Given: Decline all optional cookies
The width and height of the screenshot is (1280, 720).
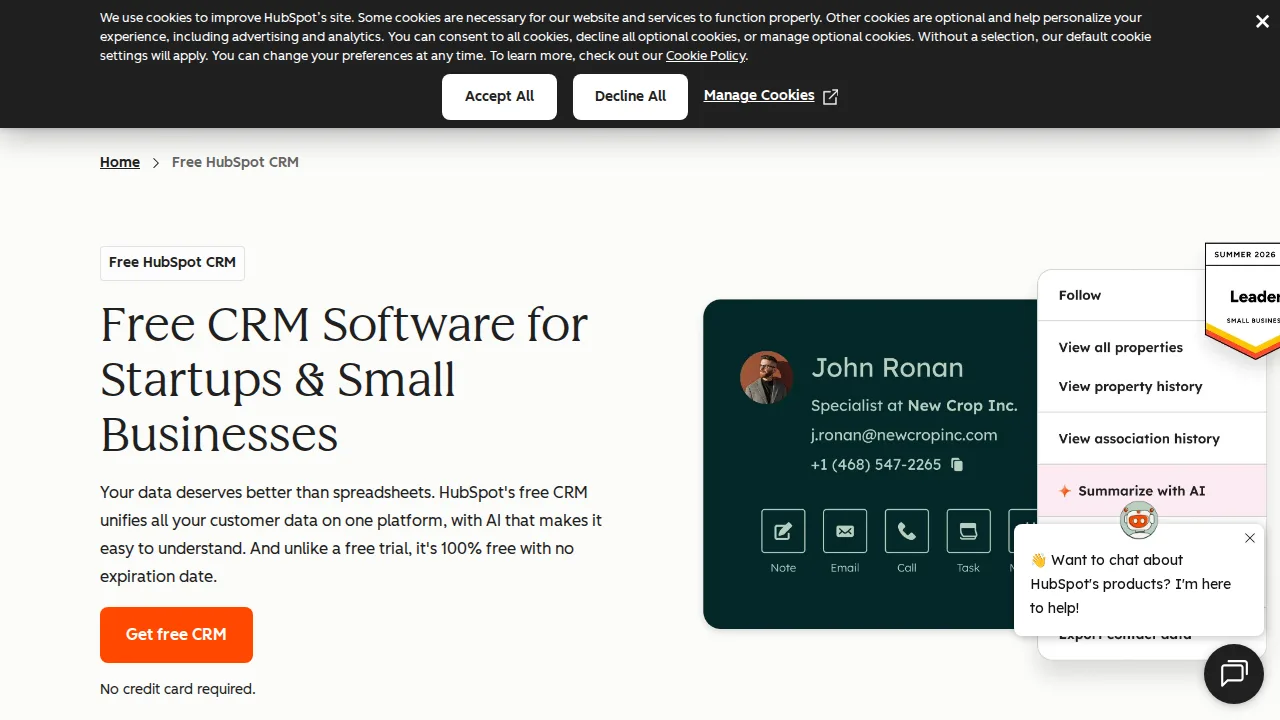Looking at the screenshot, I should point(630,97).
